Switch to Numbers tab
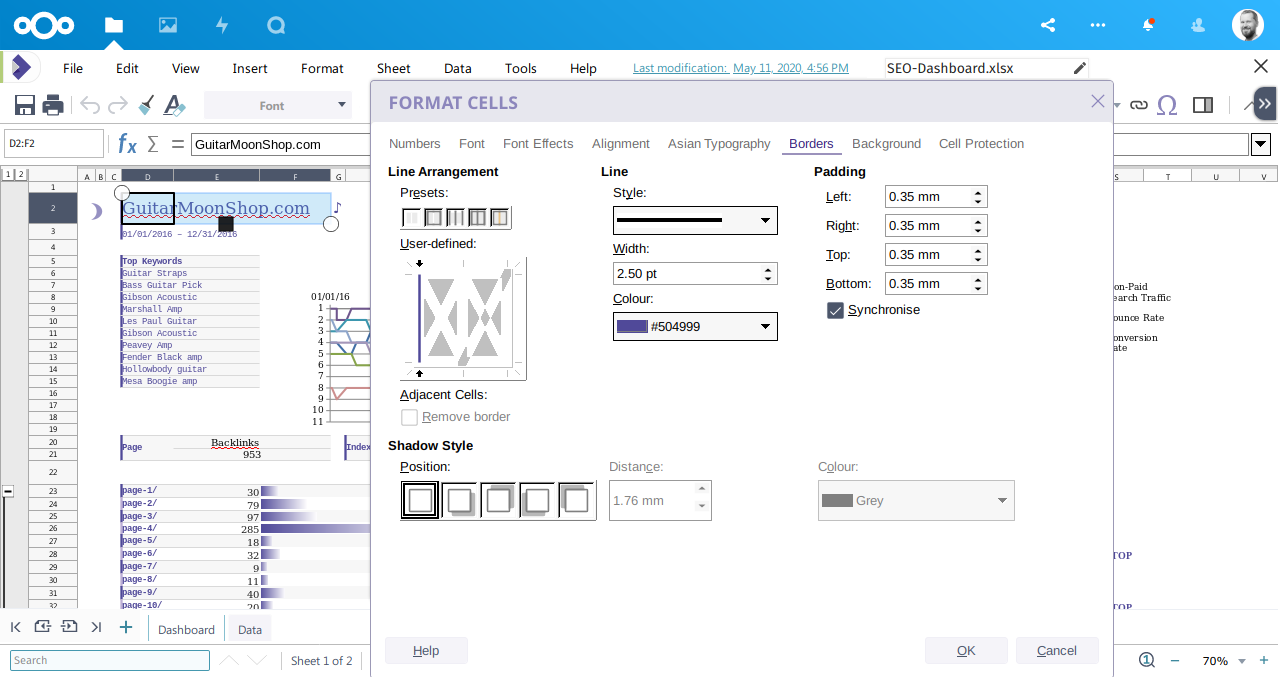 point(415,144)
